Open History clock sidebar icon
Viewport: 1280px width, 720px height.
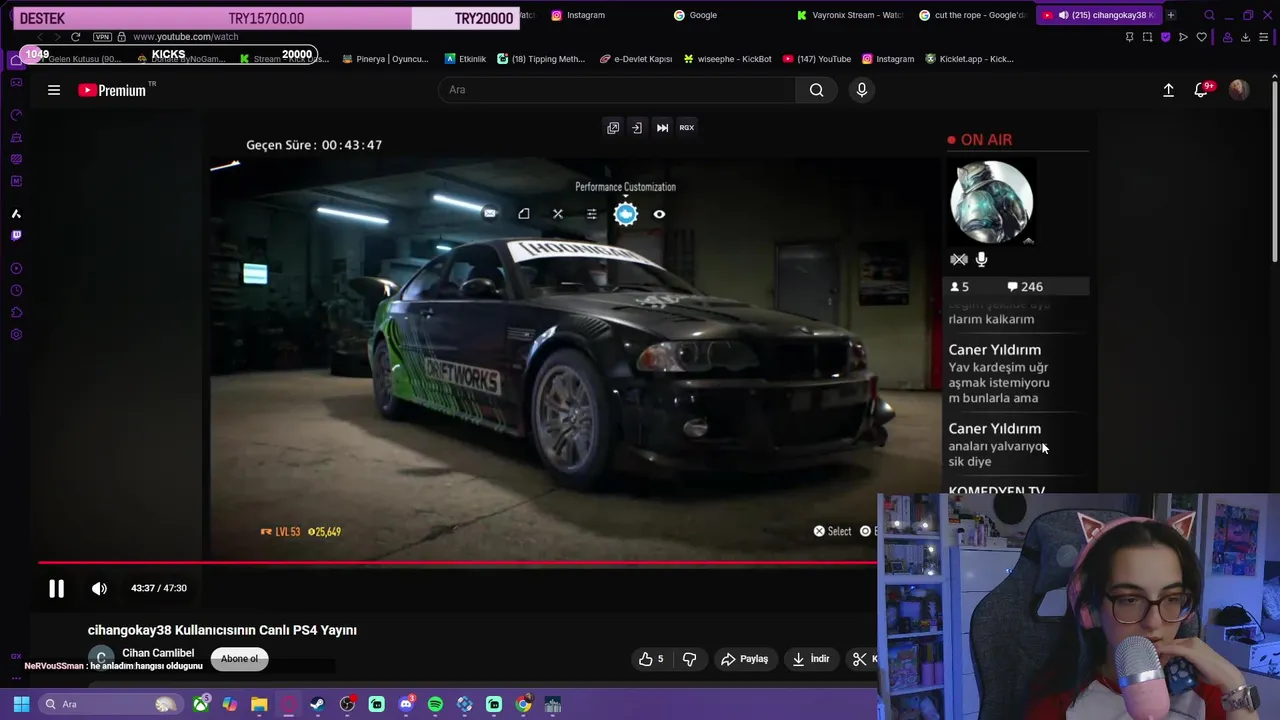(16, 290)
